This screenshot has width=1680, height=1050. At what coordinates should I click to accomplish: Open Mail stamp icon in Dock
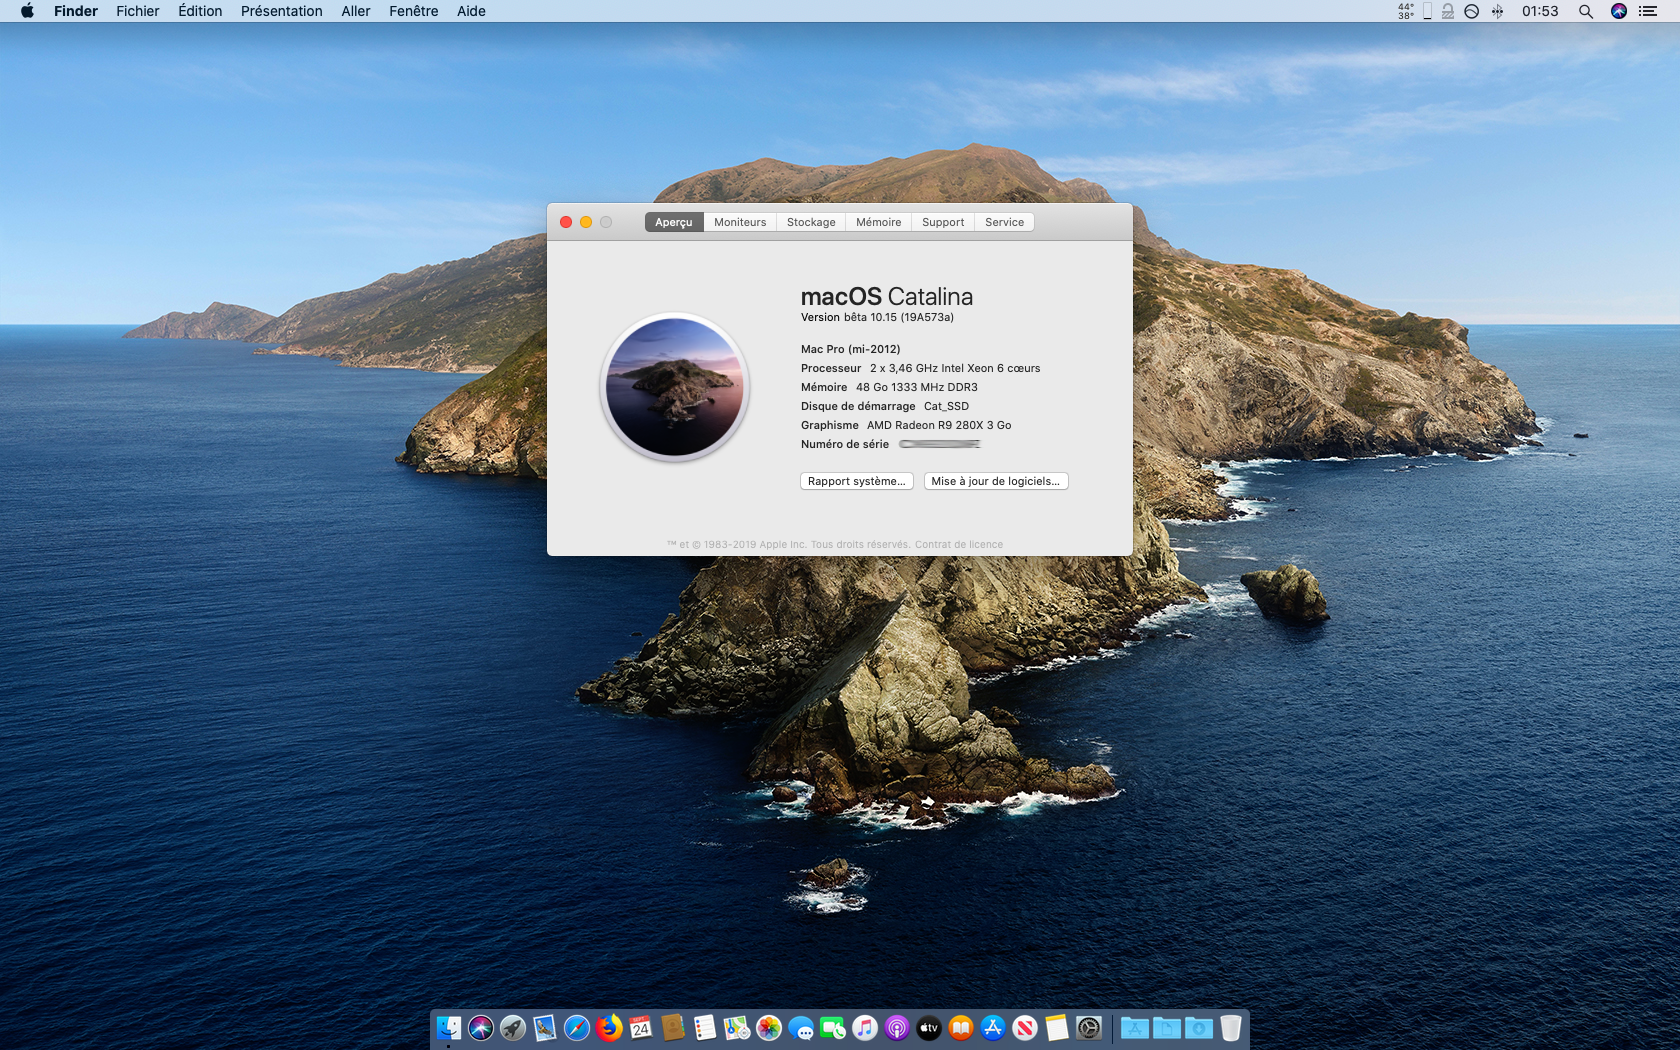[x=545, y=1028]
